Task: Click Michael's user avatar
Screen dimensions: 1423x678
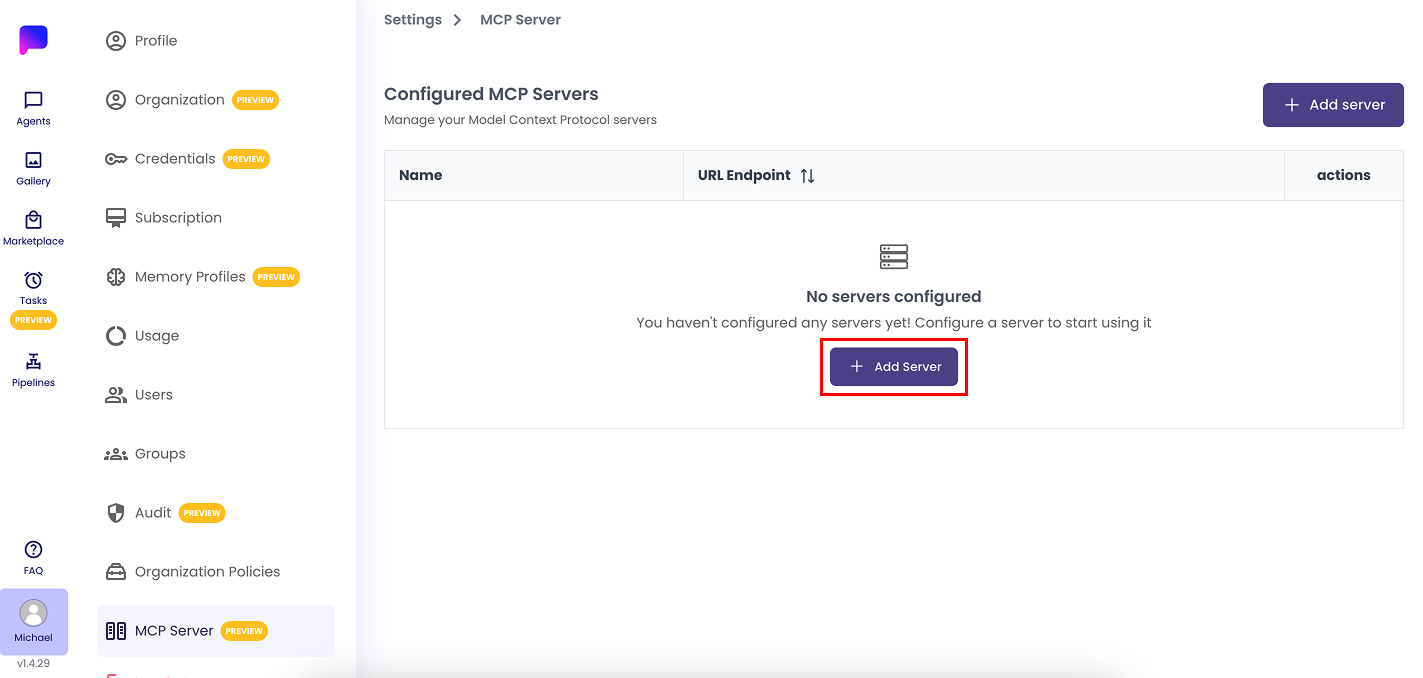Action: [x=33, y=613]
